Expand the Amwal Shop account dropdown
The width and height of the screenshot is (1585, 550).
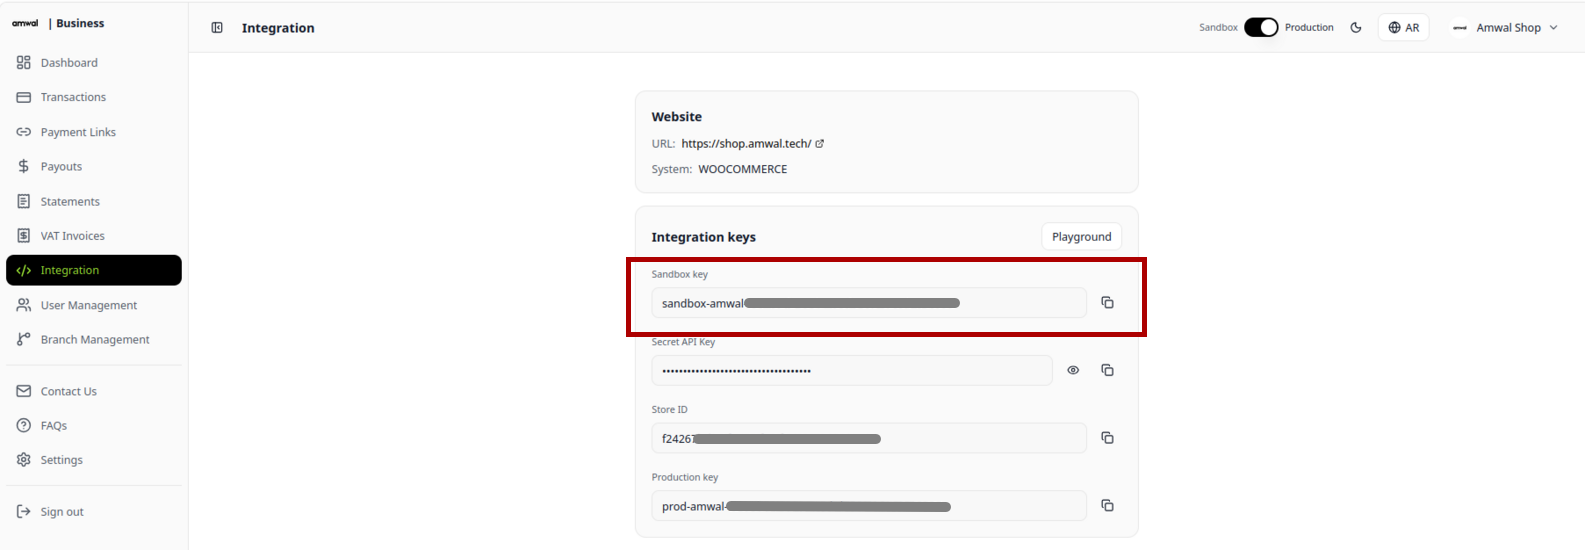pyautogui.click(x=1506, y=28)
